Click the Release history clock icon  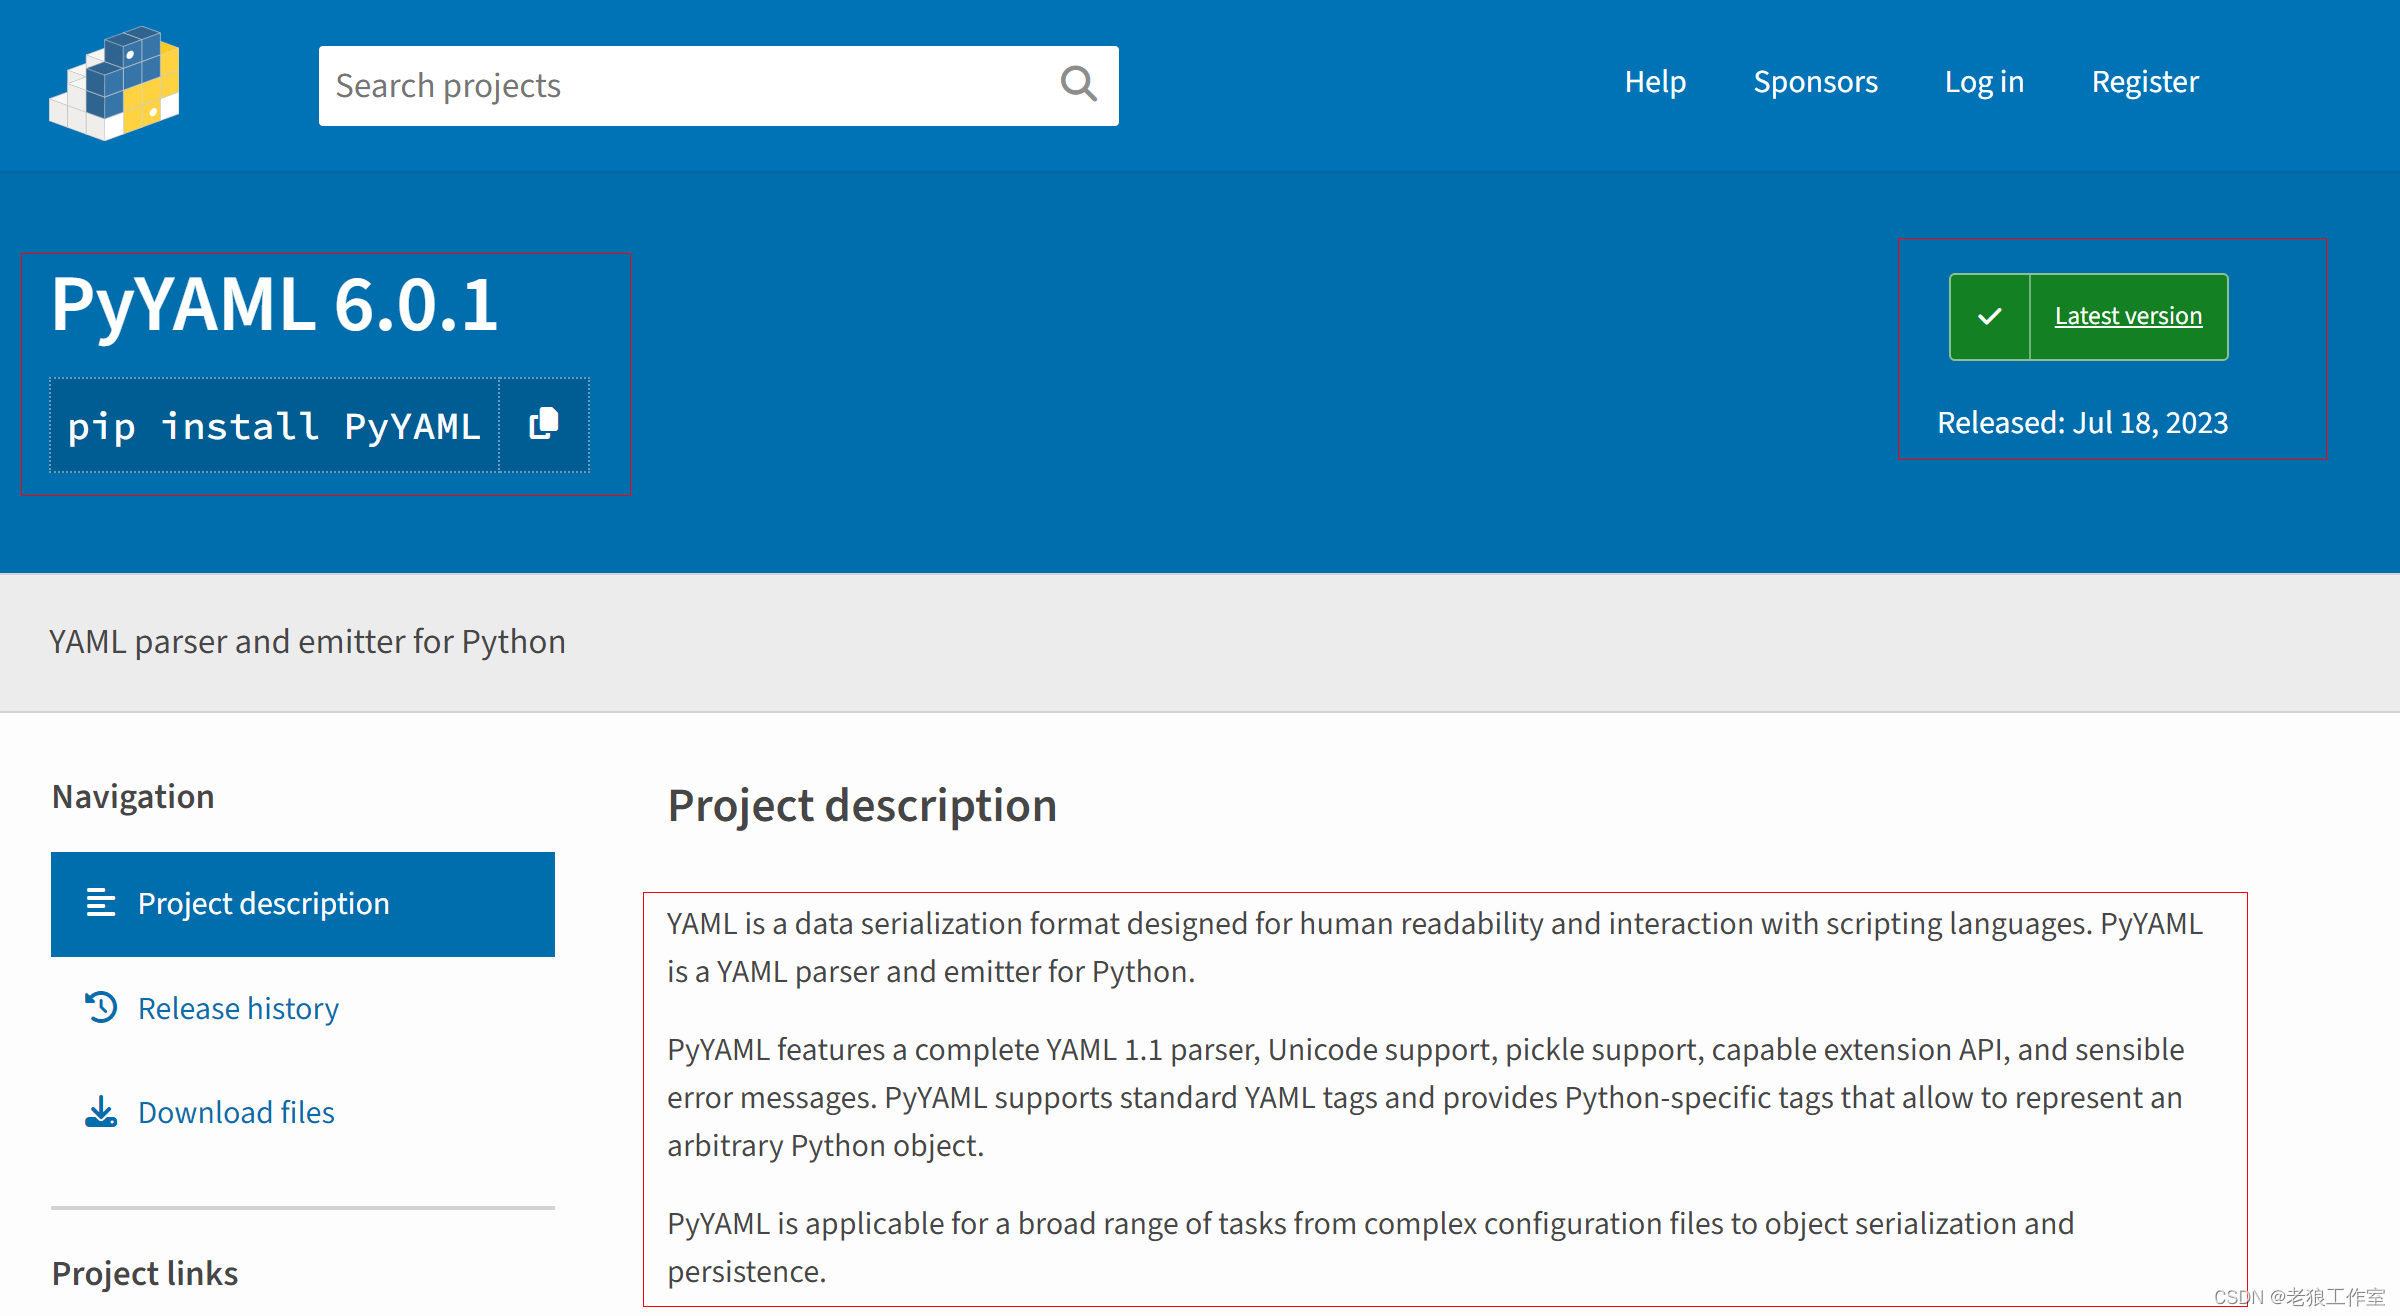click(x=101, y=1007)
